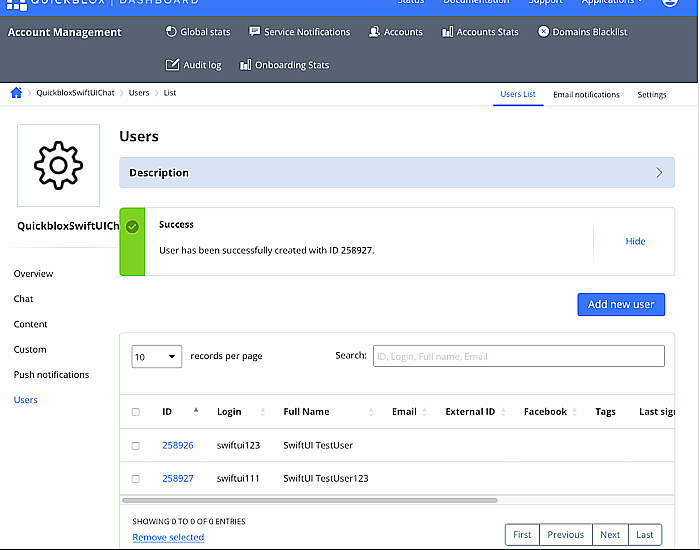Screen dimensions: 700x550
Task: Hide the success notification
Action: coord(635,241)
